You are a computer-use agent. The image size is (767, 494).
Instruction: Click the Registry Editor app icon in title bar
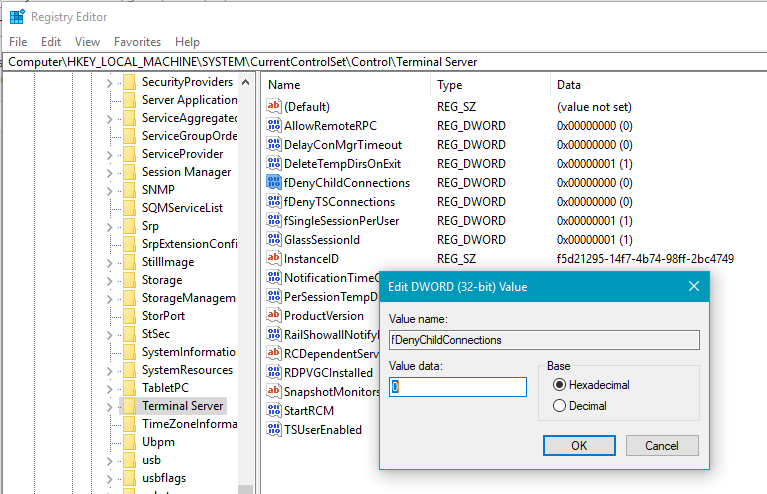click(x=17, y=16)
